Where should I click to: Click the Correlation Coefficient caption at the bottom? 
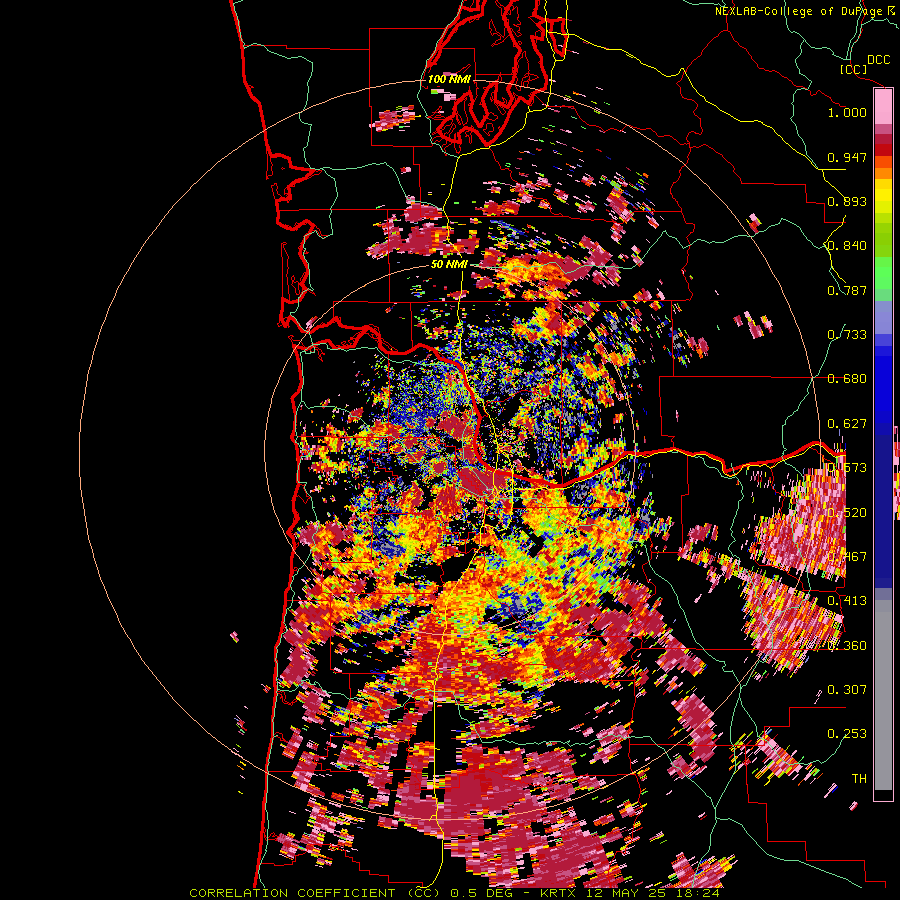454,893
